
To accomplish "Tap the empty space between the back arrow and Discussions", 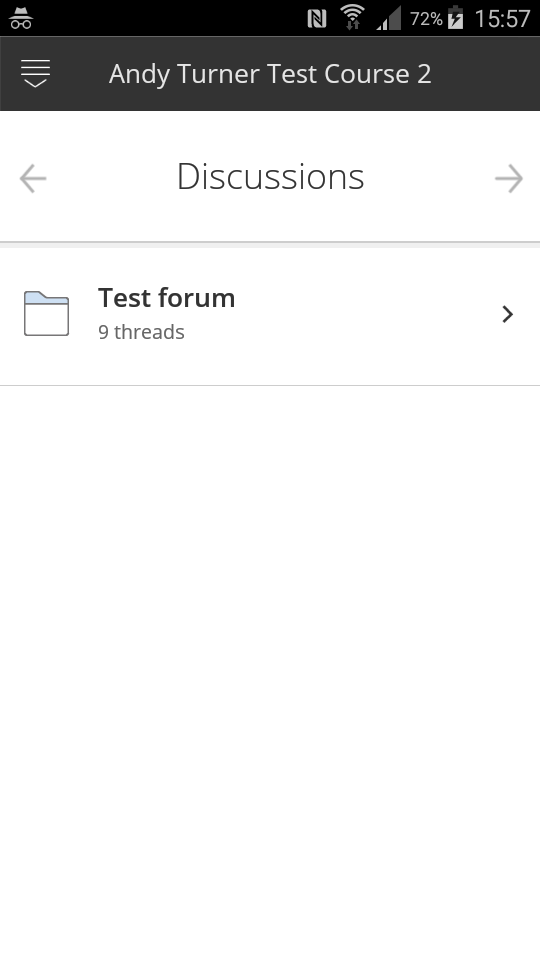I will click(x=111, y=179).
